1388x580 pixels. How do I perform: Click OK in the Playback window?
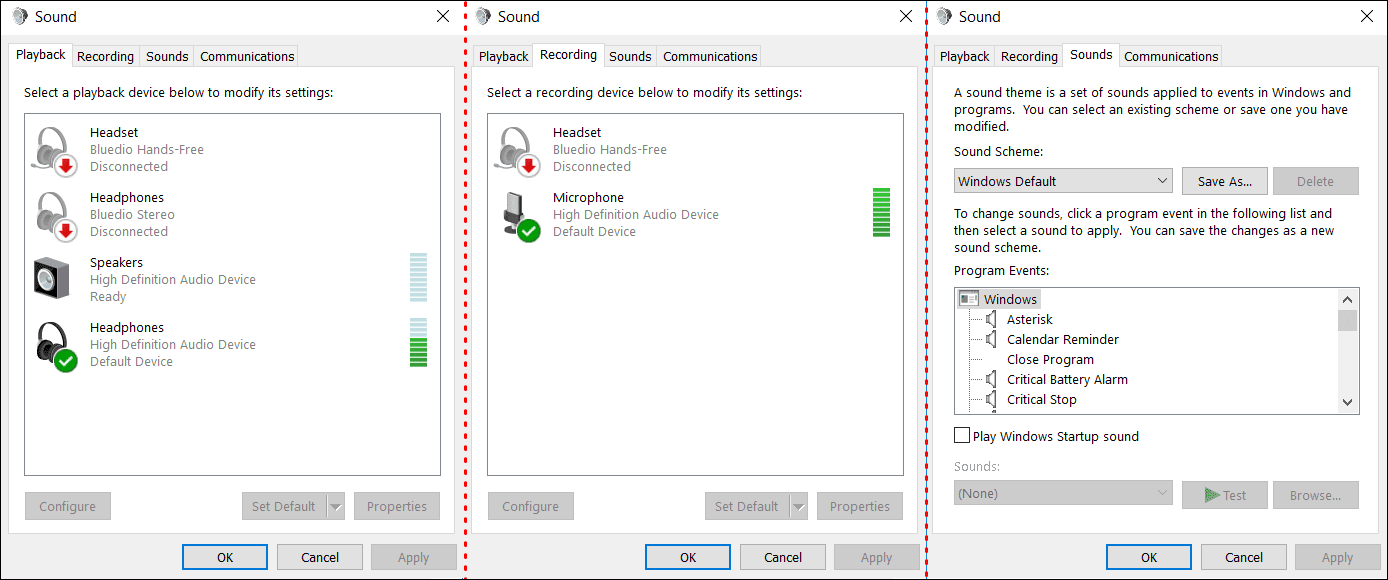225,557
